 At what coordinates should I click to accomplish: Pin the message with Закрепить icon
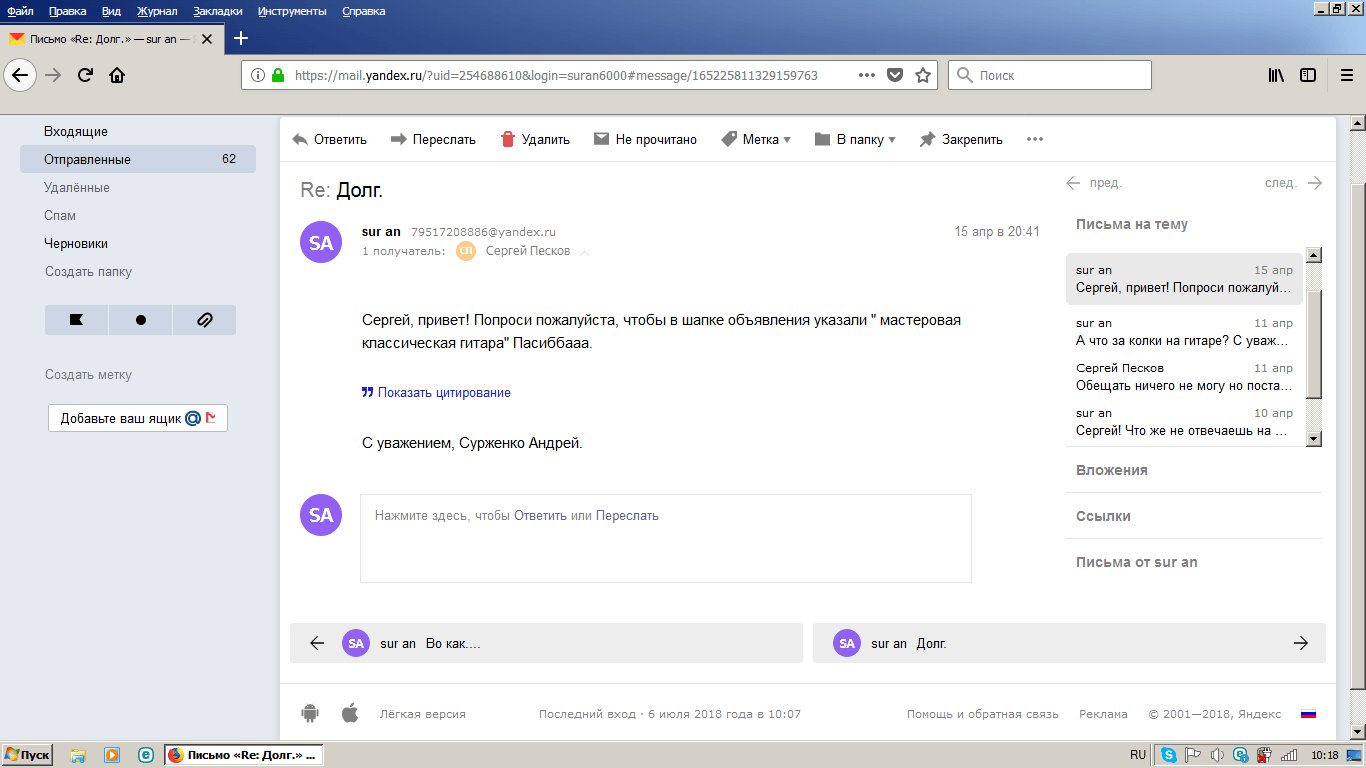click(927, 140)
